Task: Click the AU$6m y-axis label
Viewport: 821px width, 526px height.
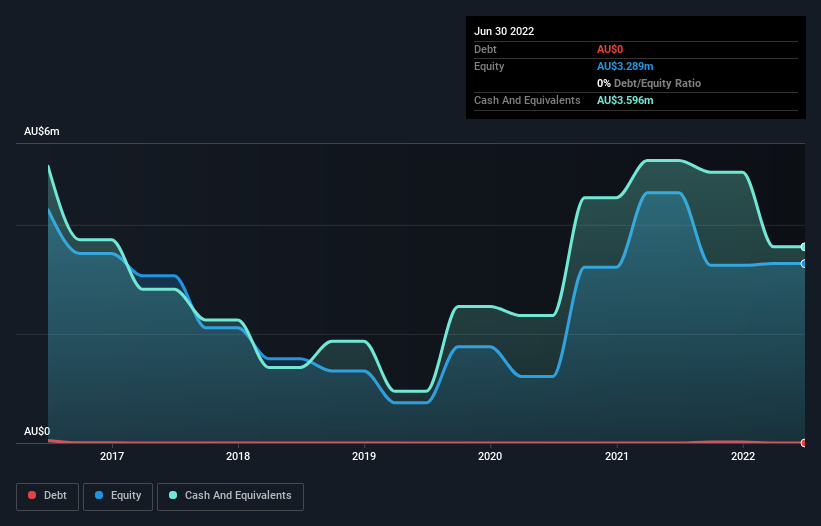Action: pyautogui.click(x=42, y=131)
